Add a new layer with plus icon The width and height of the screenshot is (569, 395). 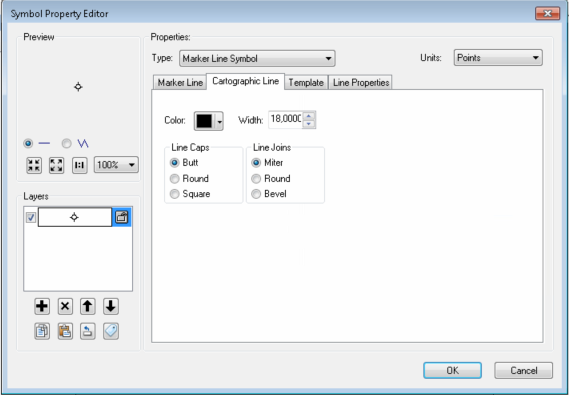coord(42,306)
